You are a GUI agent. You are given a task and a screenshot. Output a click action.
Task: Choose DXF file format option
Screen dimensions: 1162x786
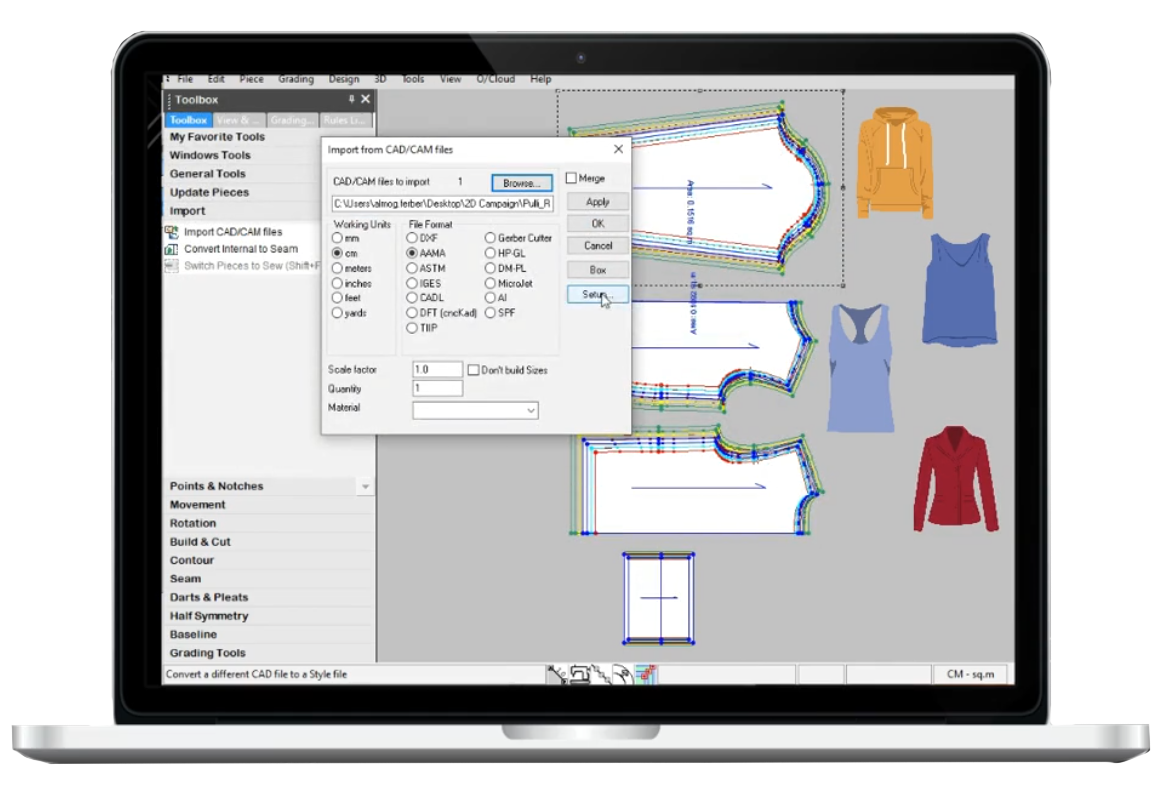(412, 239)
